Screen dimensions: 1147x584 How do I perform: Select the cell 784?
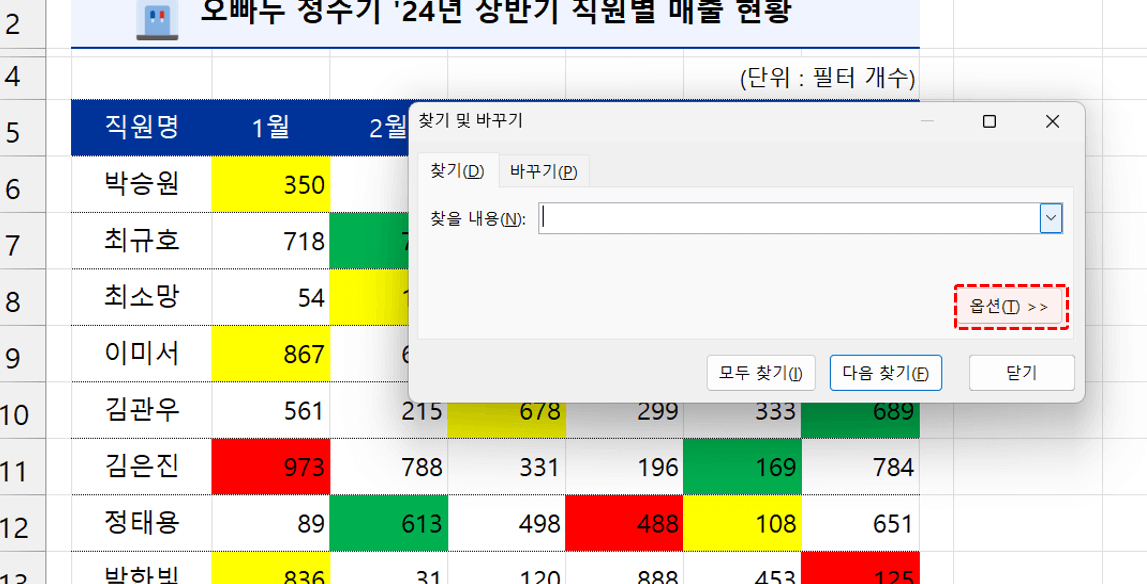860,467
